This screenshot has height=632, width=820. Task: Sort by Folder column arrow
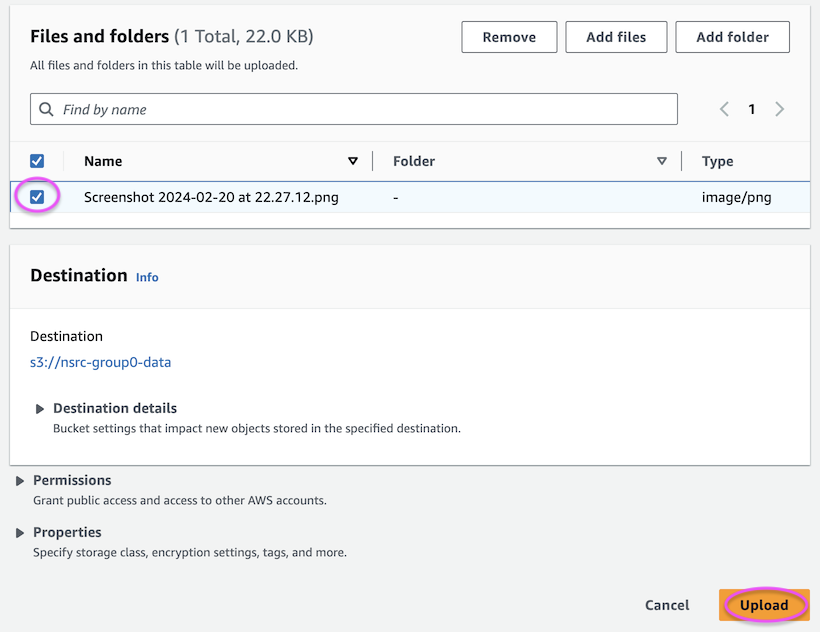point(661,161)
